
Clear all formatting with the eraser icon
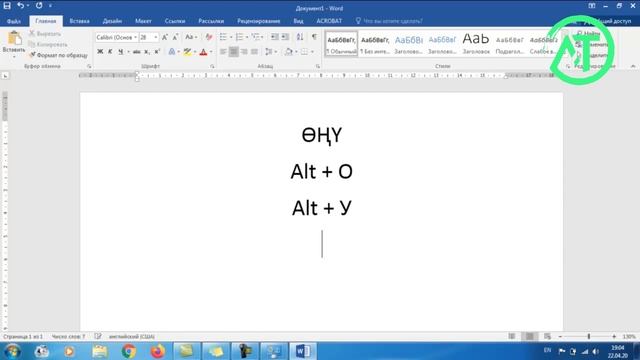click(209, 37)
